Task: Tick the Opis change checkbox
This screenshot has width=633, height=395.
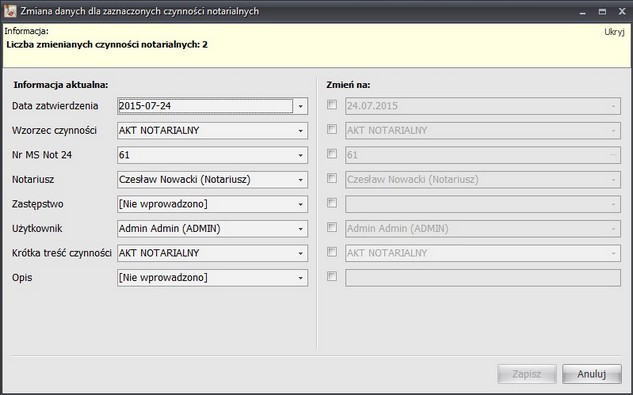Action: (332, 277)
